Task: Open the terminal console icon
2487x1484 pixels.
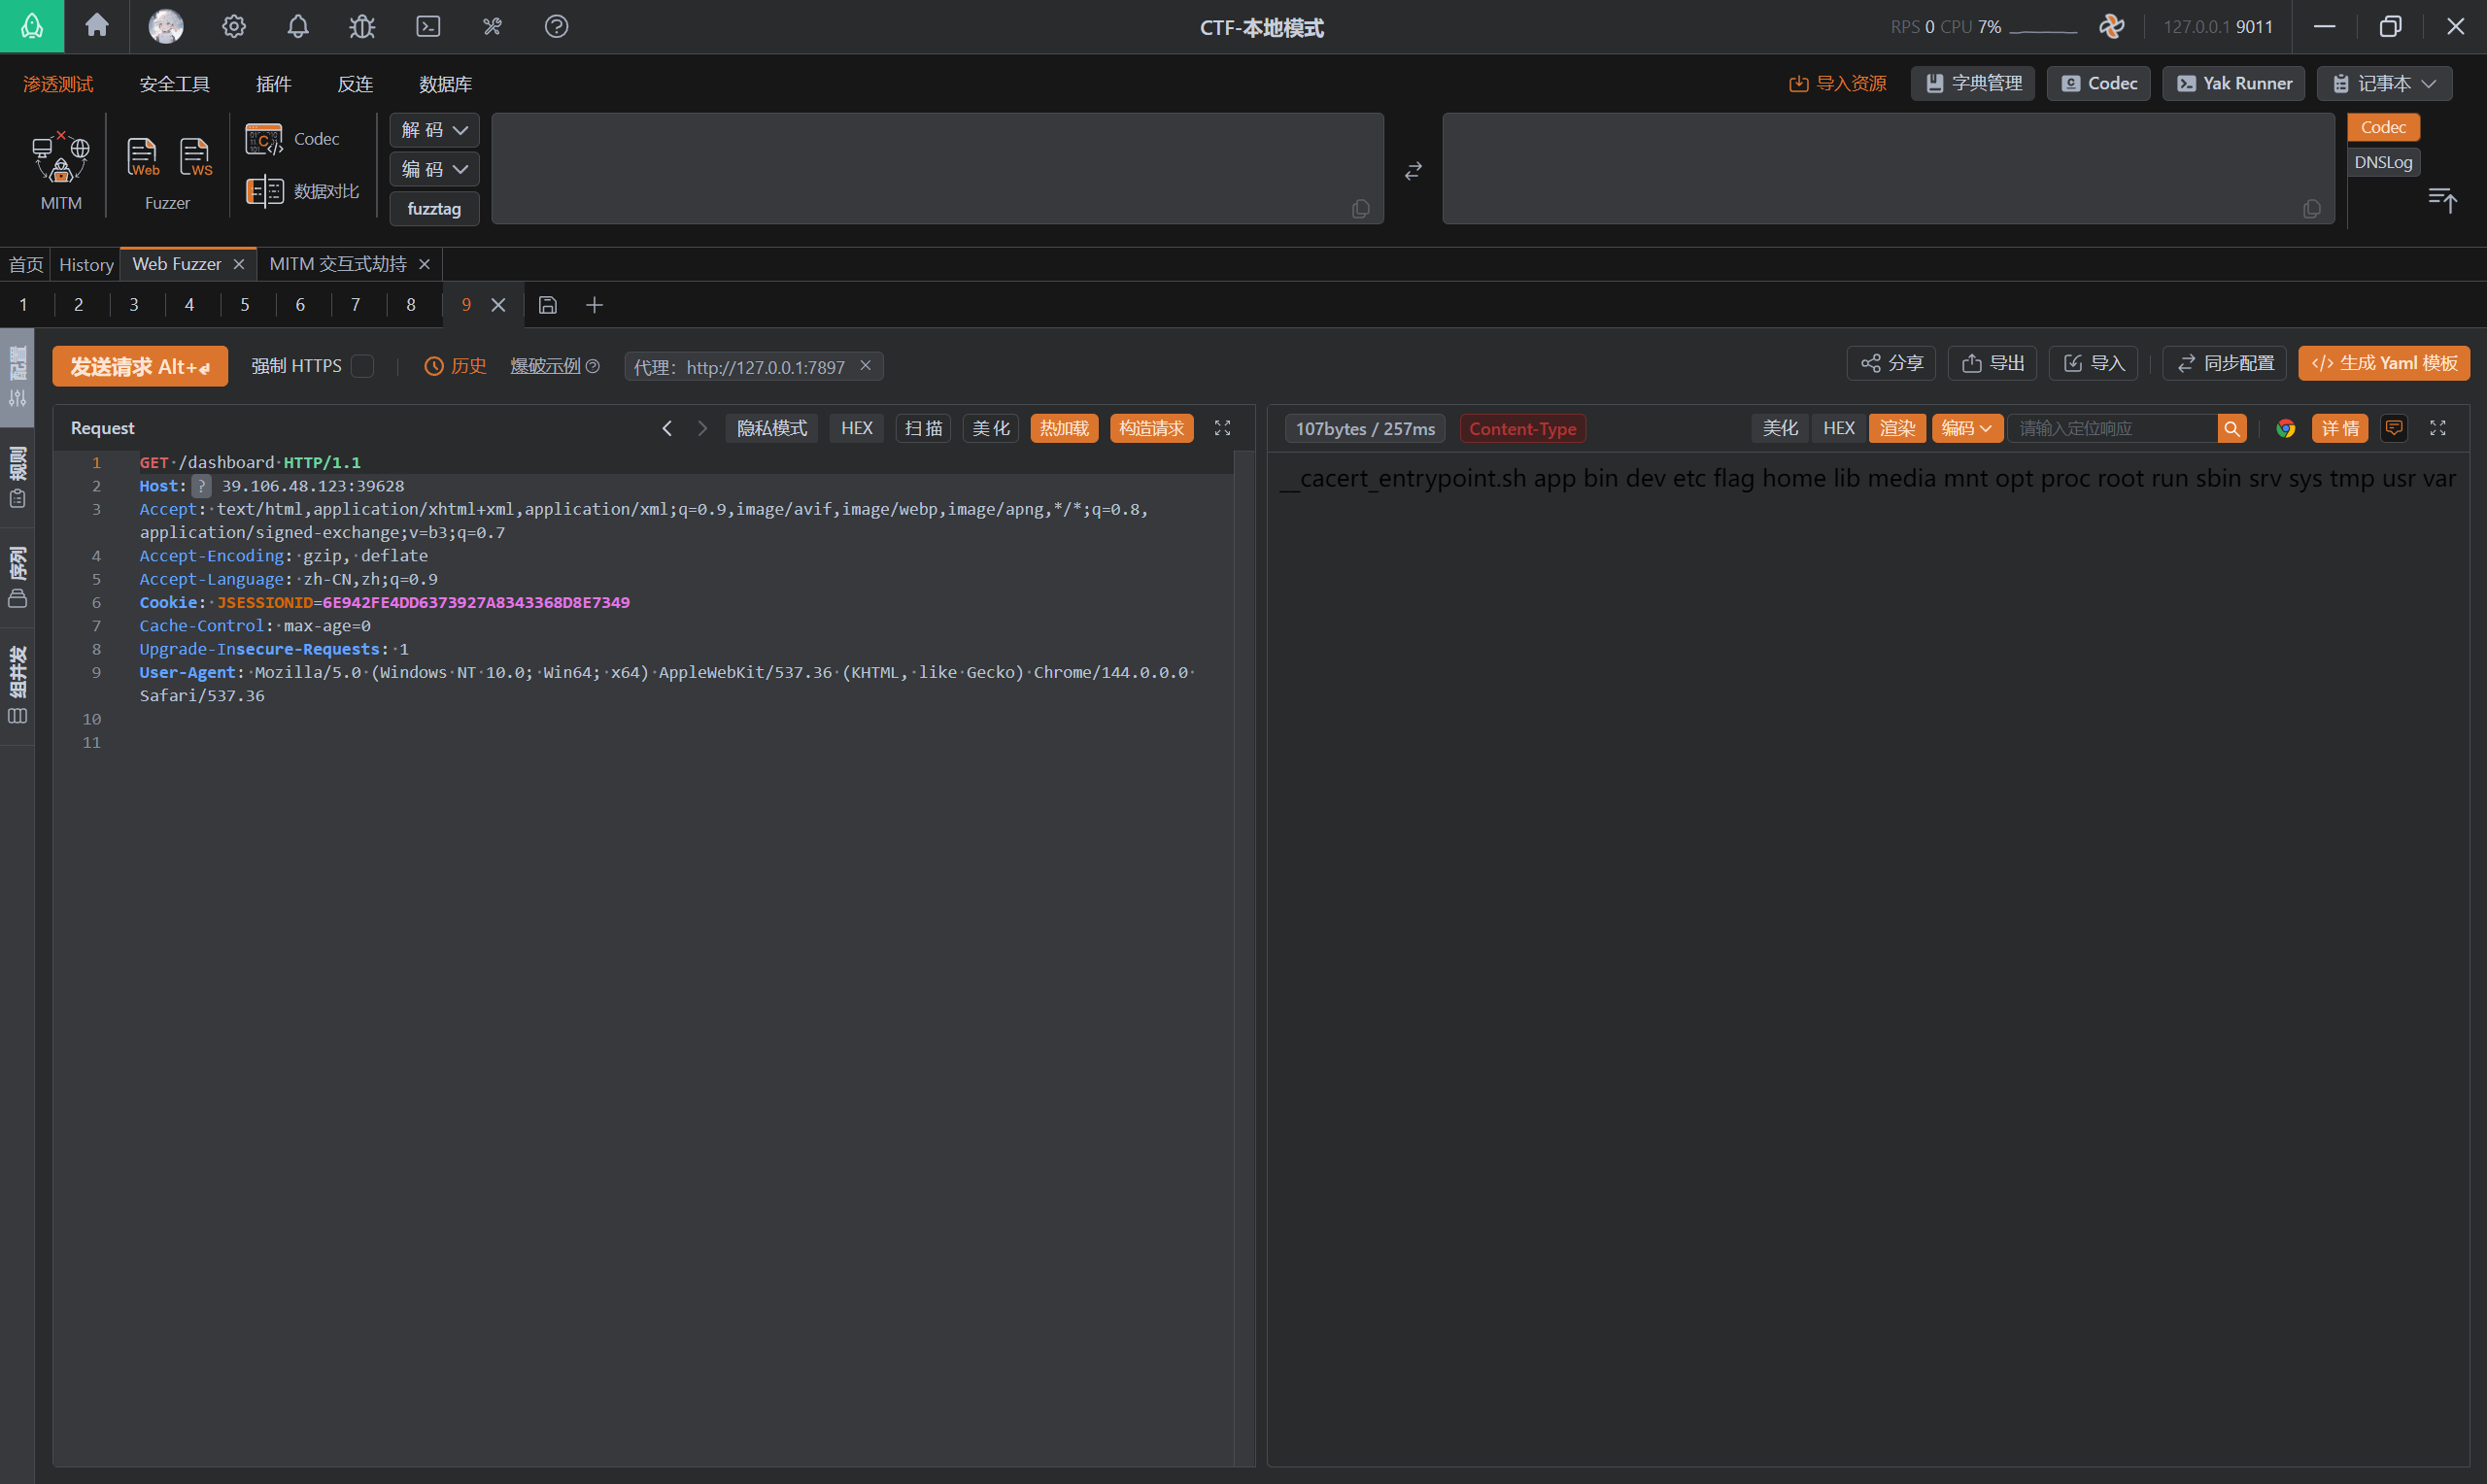Action: click(x=428, y=26)
